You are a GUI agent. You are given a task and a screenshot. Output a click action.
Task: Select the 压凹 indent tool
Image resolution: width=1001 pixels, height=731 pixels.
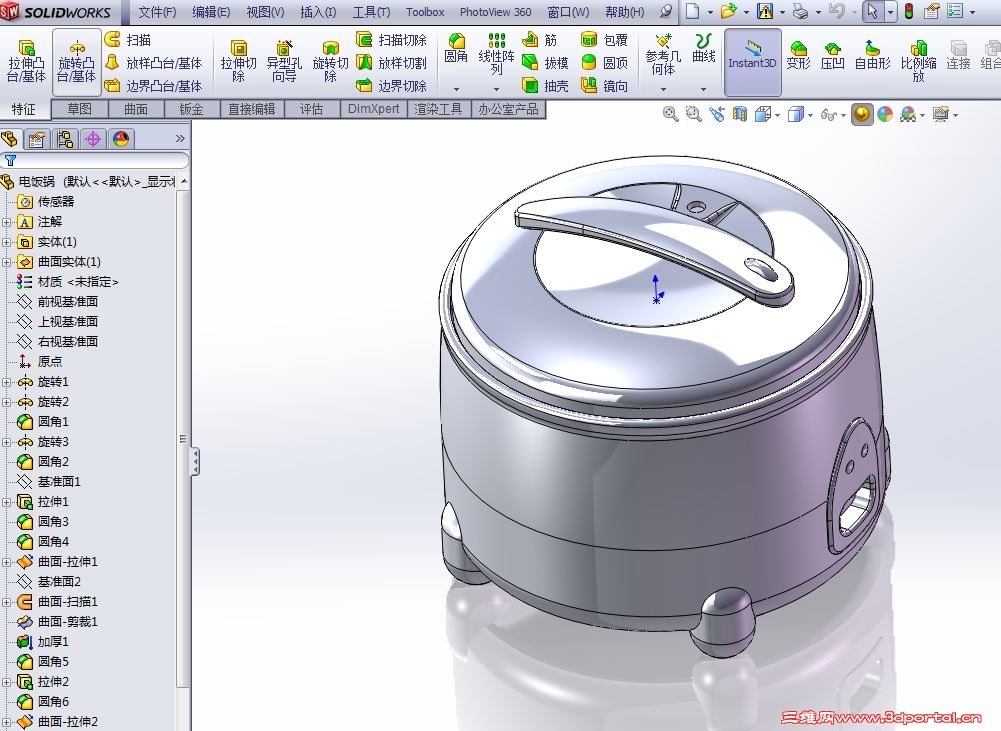coord(832,54)
